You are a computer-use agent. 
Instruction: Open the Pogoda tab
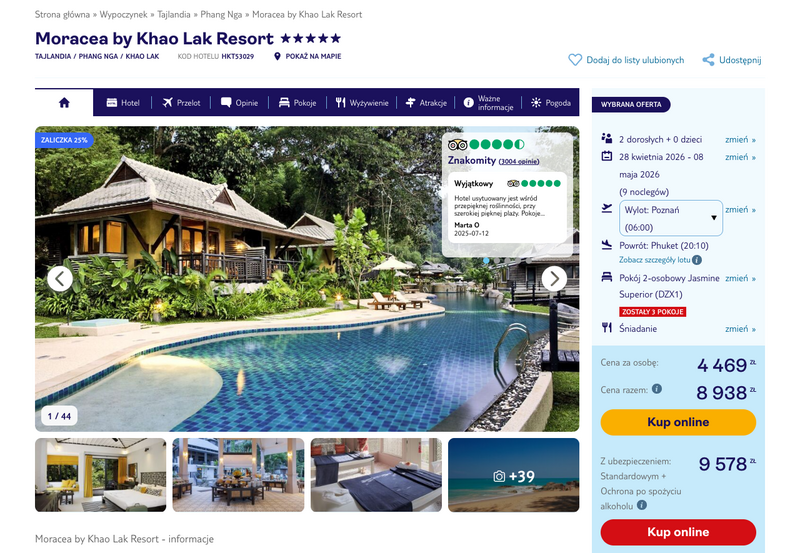(551, 103)
